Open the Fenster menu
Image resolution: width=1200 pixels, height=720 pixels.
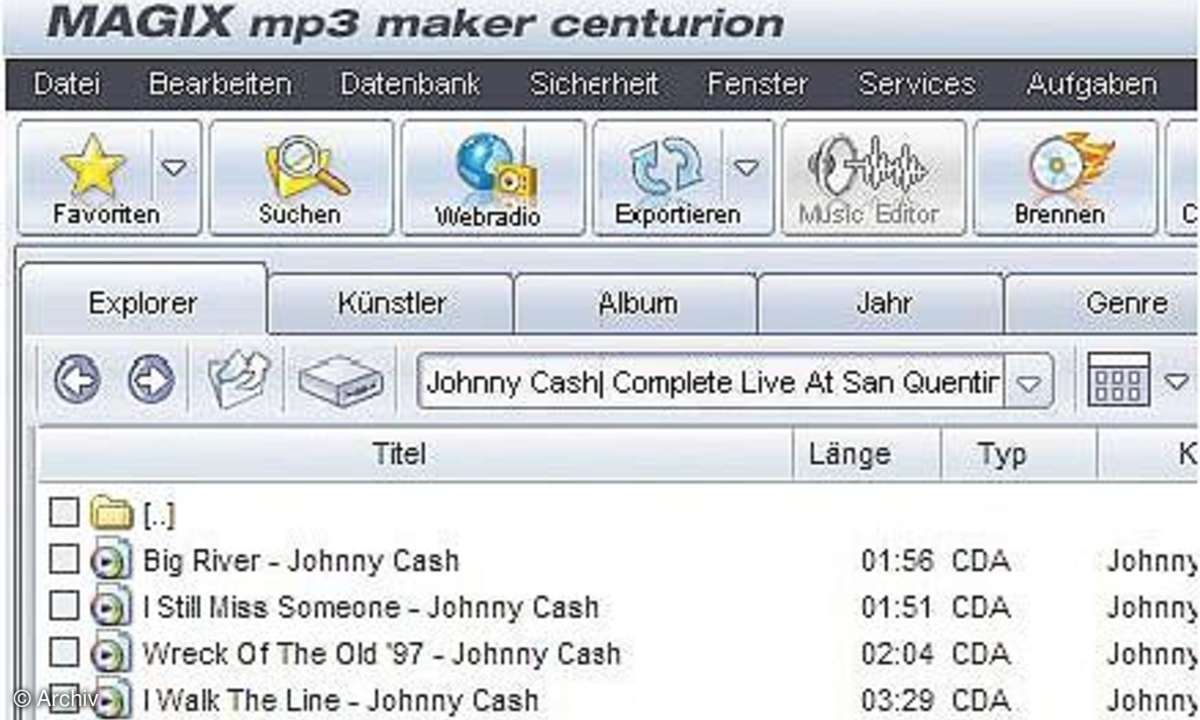[757, 84]
